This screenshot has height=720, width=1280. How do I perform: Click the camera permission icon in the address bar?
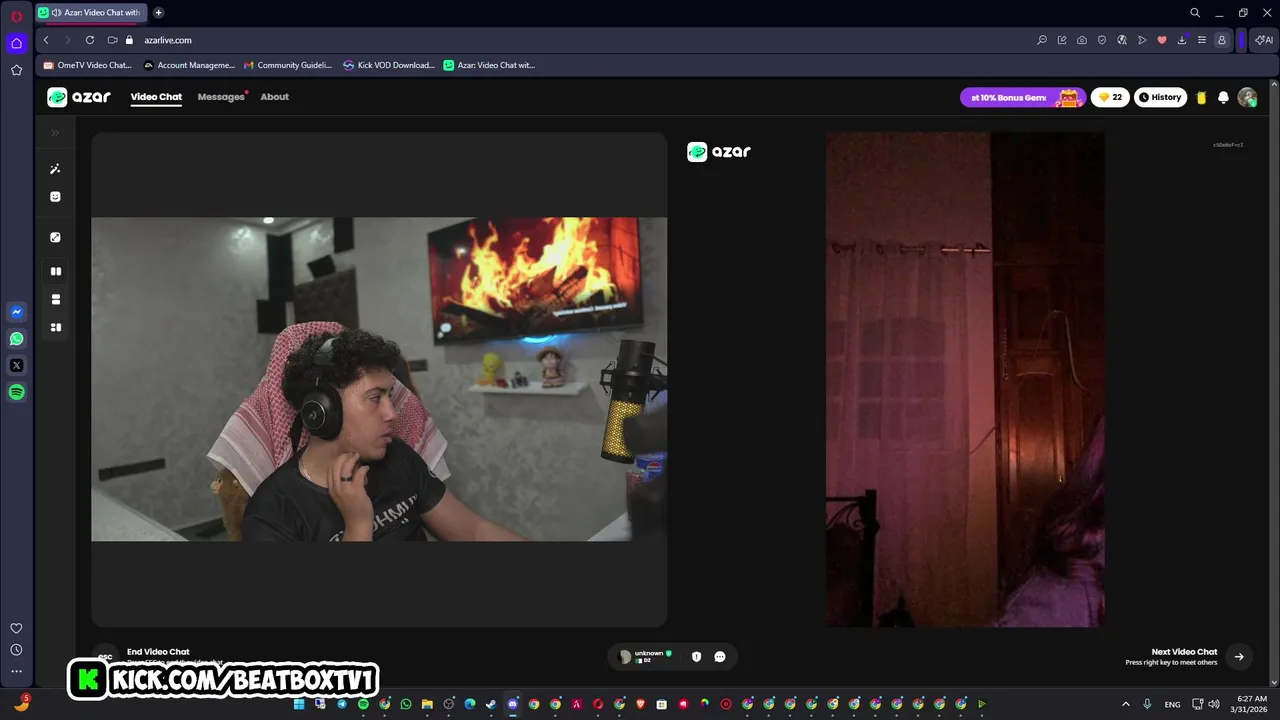(112, 40)
